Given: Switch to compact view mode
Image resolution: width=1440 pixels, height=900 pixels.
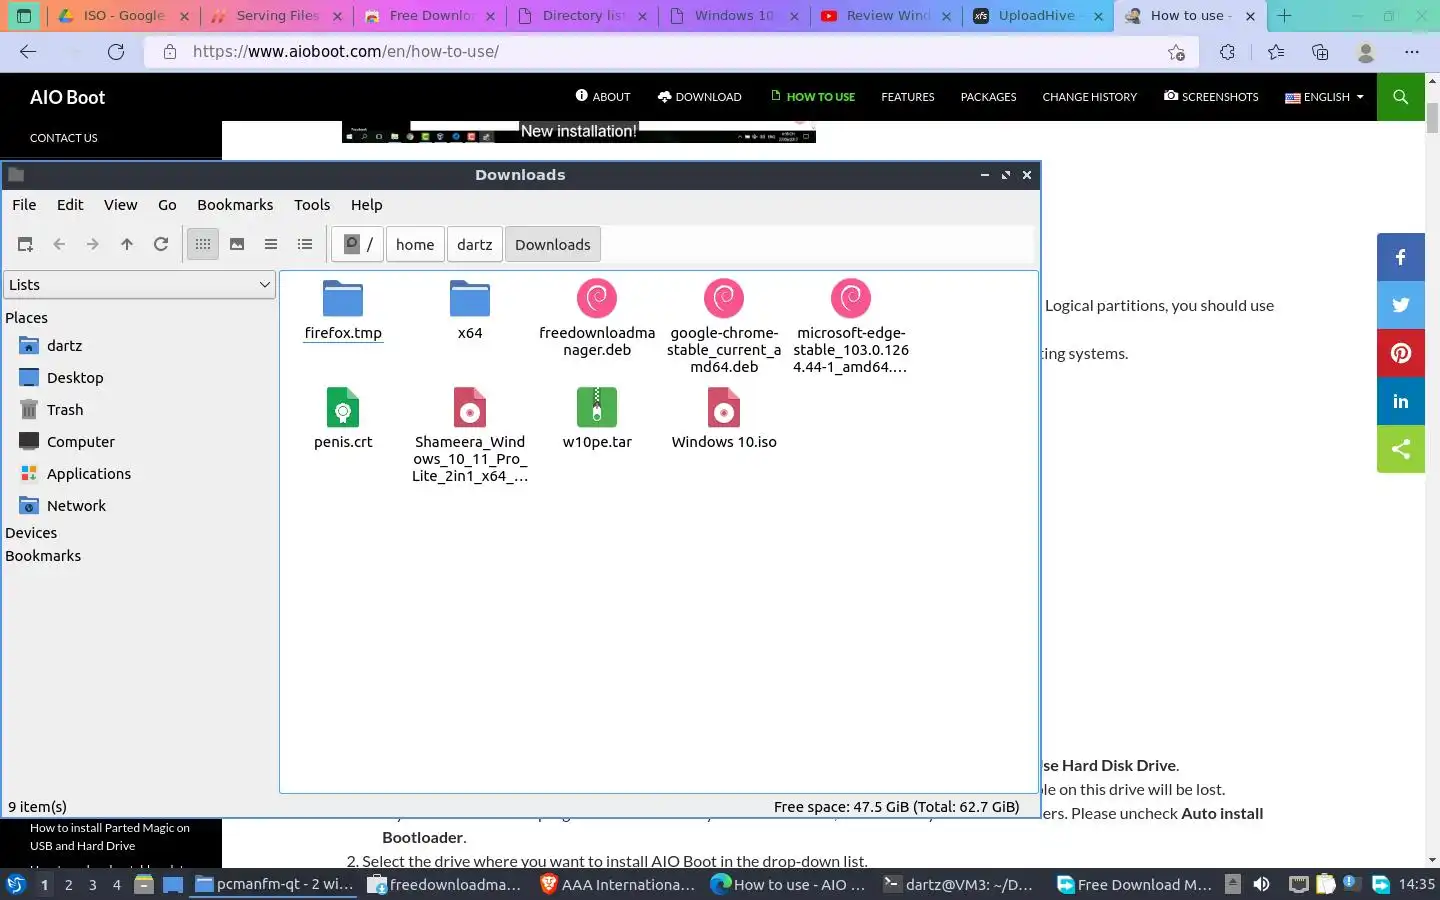Looking at the screenshot, I should pyautogui.click(x=271, y=244).
